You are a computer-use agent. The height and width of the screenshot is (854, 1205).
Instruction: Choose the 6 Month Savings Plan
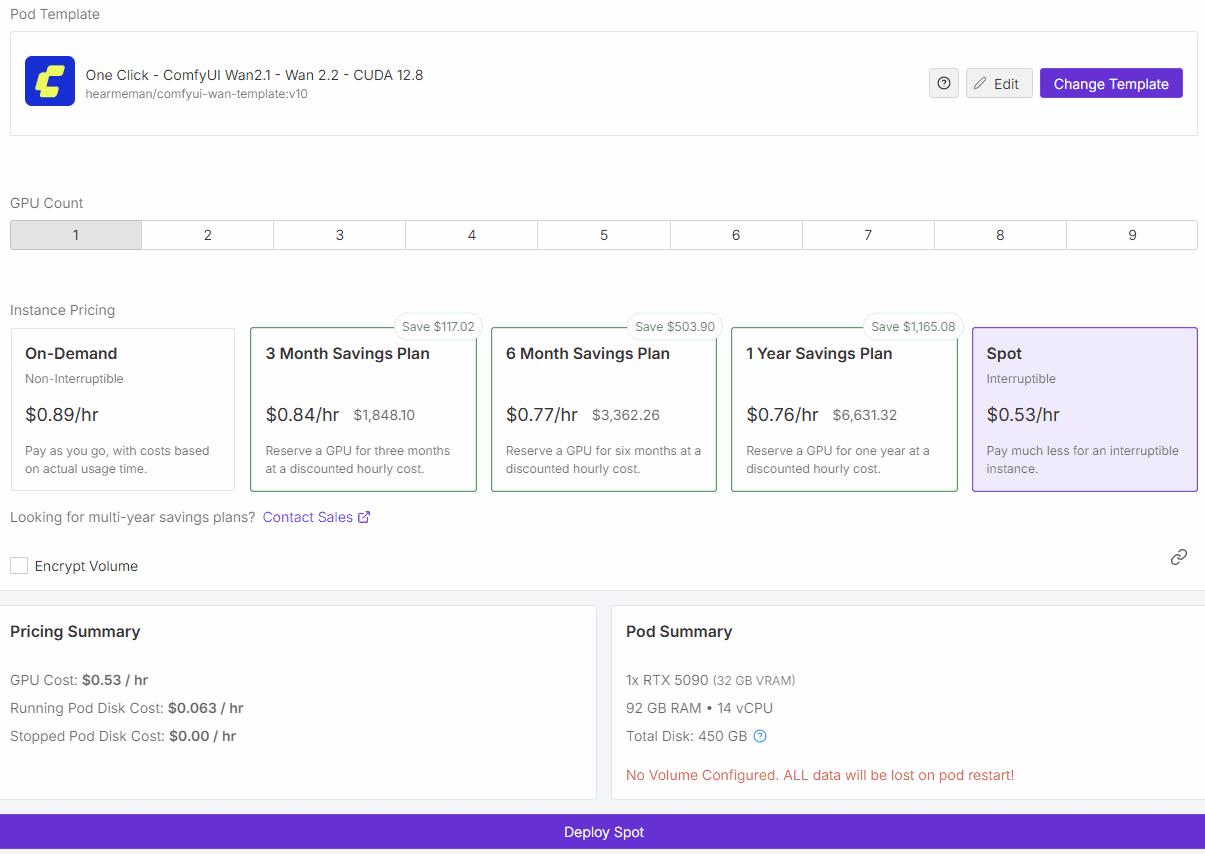click(604, 410)
